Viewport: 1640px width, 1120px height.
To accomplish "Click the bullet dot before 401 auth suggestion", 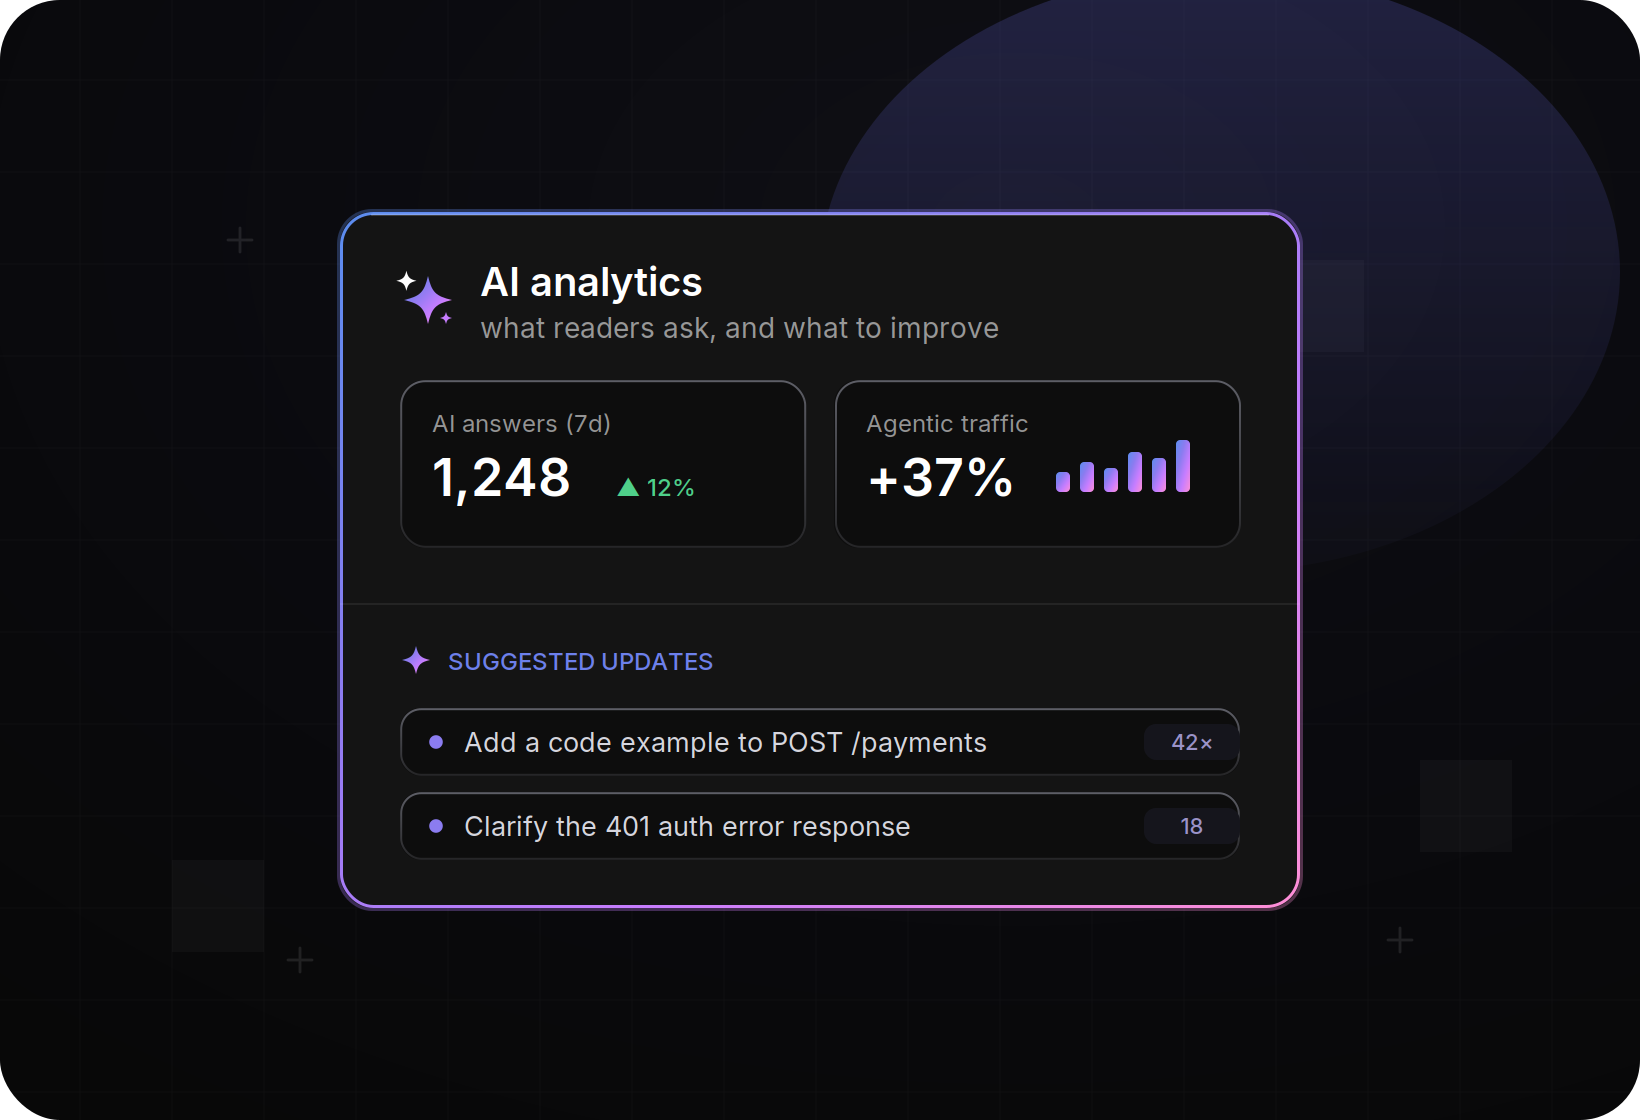I will click(436, 826).
